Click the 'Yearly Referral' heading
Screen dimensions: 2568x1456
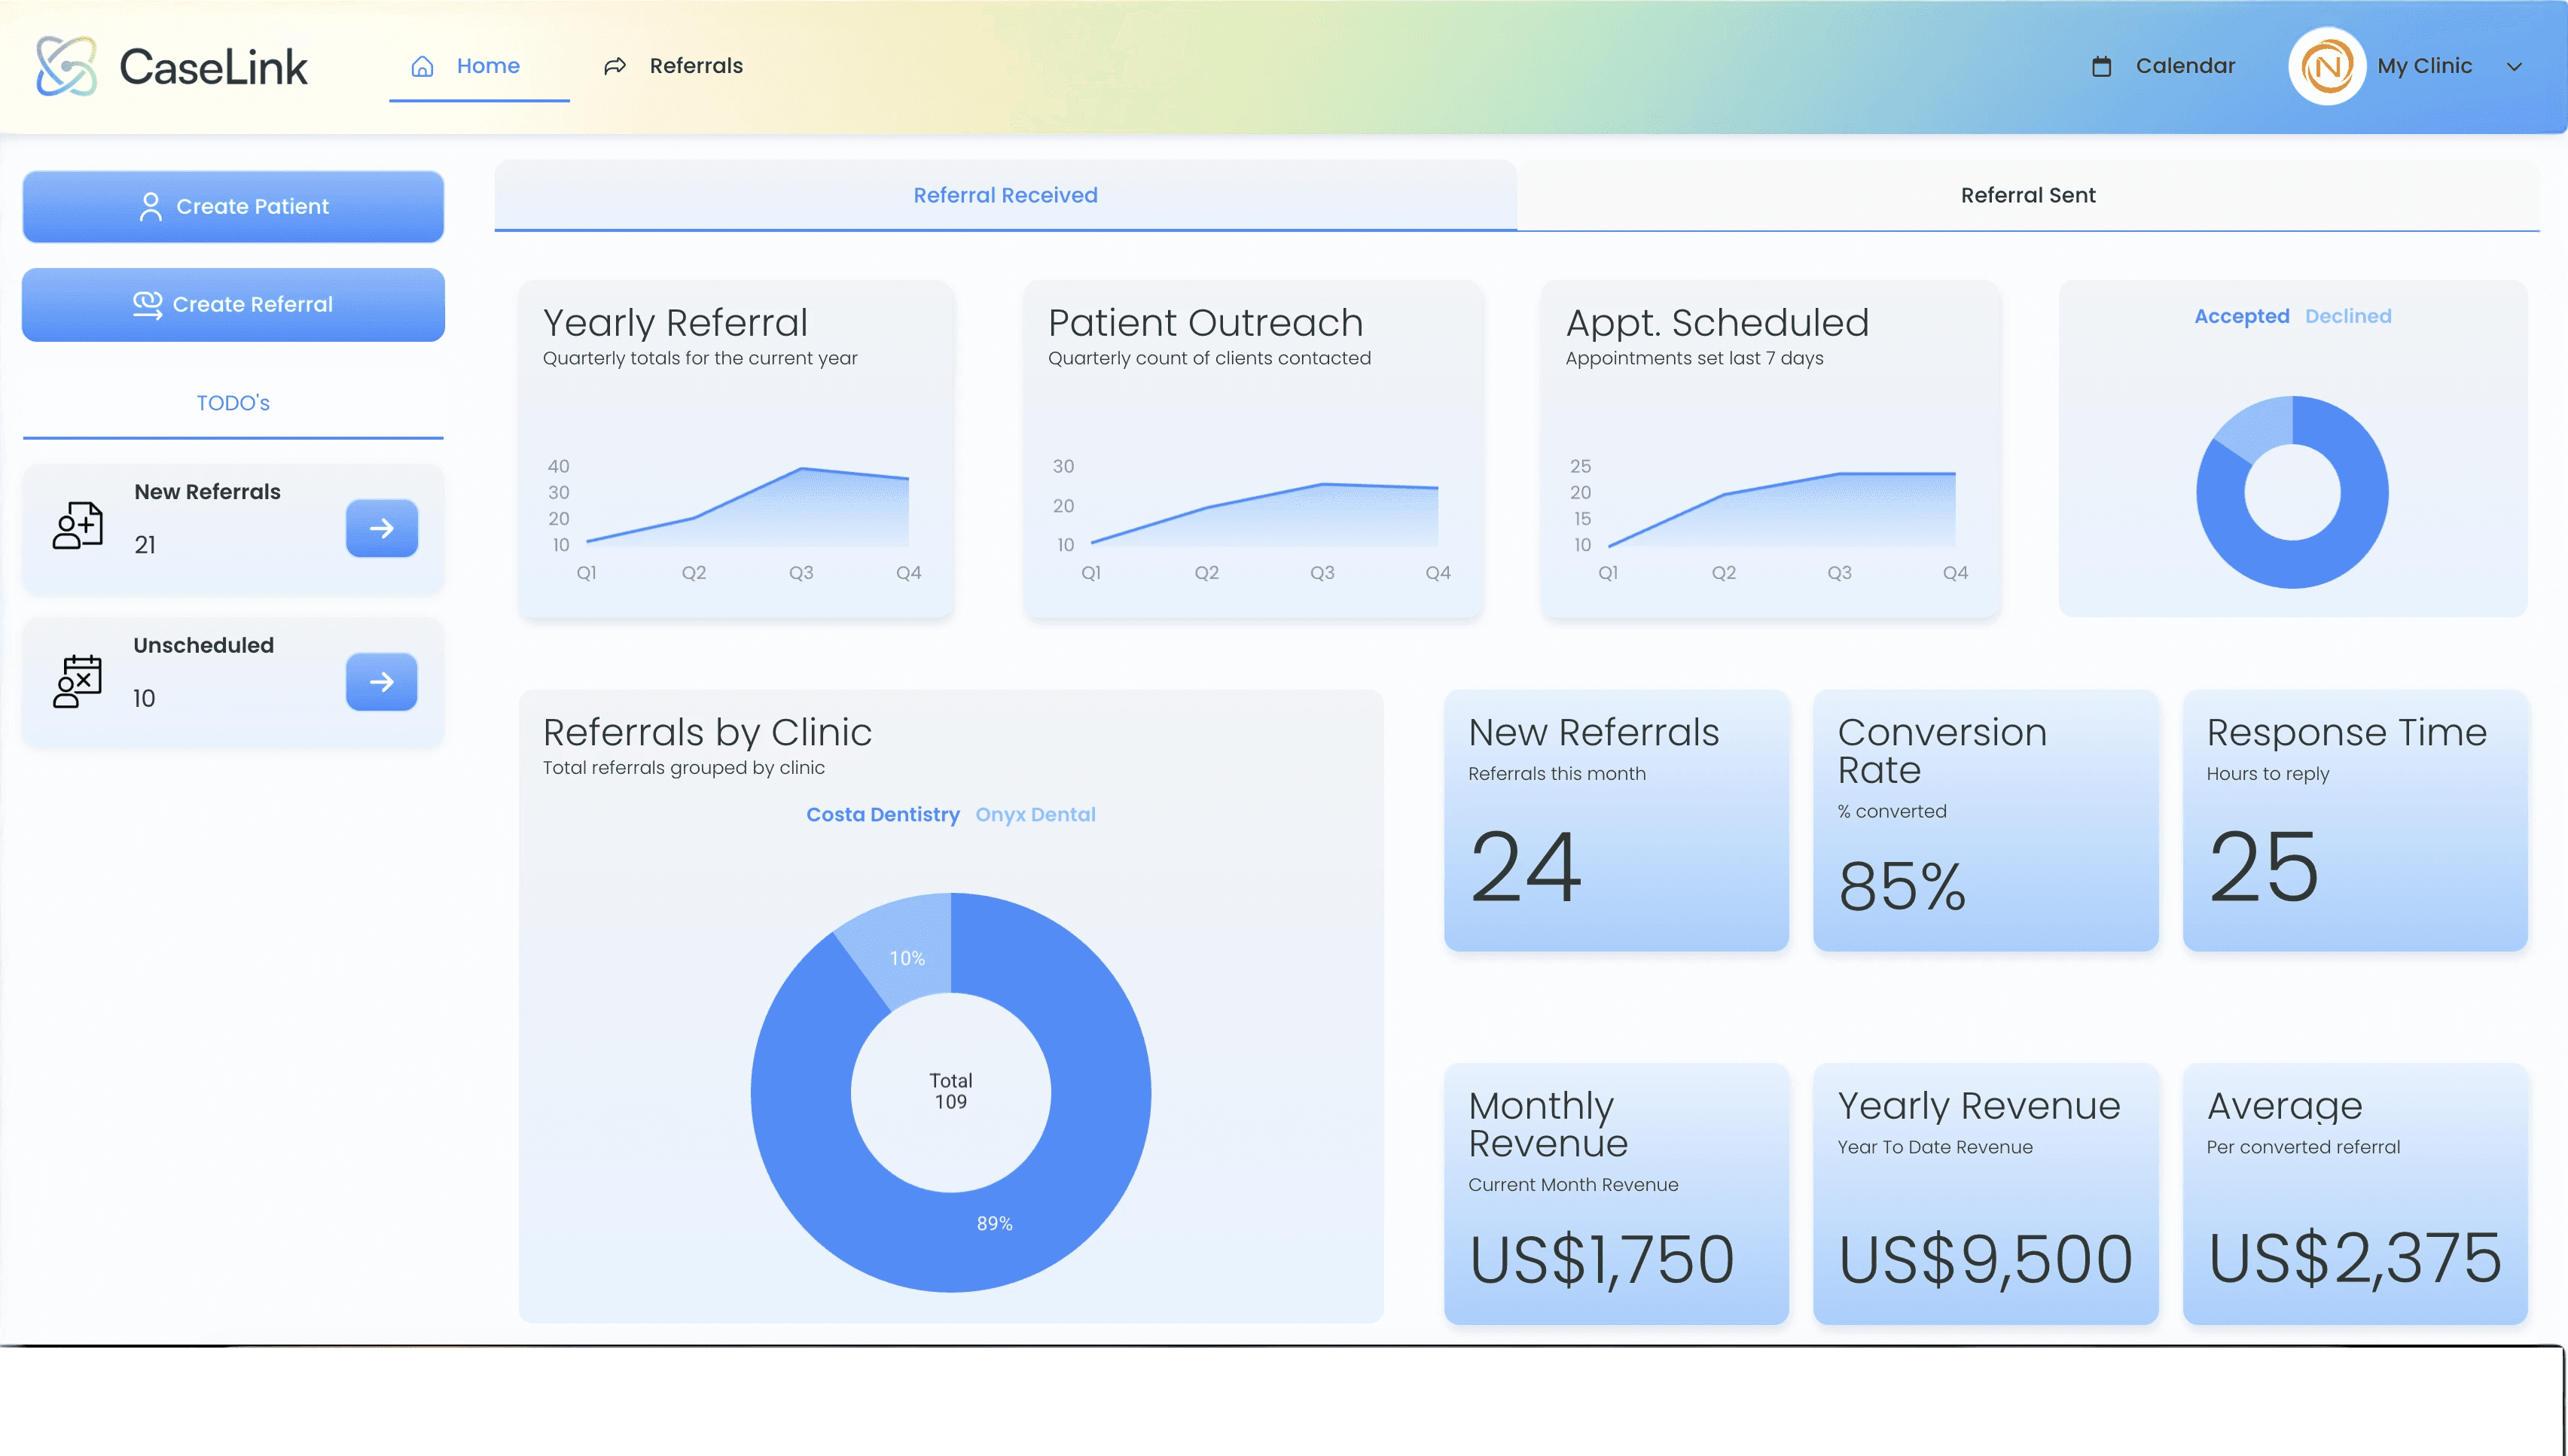pyautogui.click(x=675, y=323)
